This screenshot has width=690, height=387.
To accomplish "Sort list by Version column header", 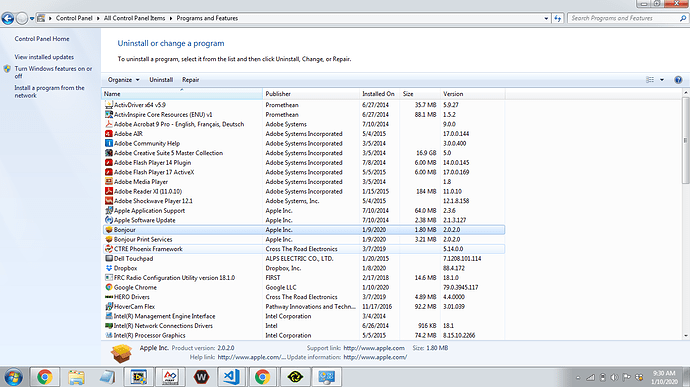I will [x=473, y=94].
